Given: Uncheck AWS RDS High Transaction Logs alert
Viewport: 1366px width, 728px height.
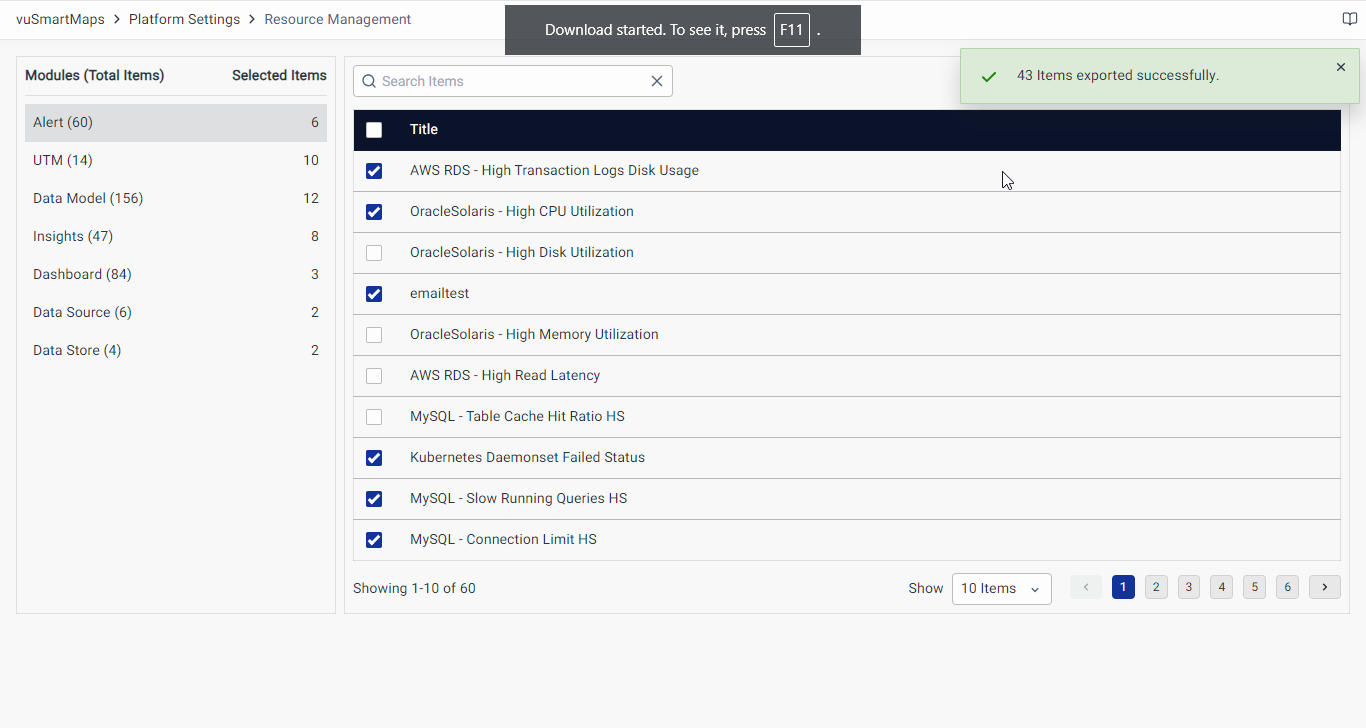Looking at the screenshot, I should coord(374,171).
